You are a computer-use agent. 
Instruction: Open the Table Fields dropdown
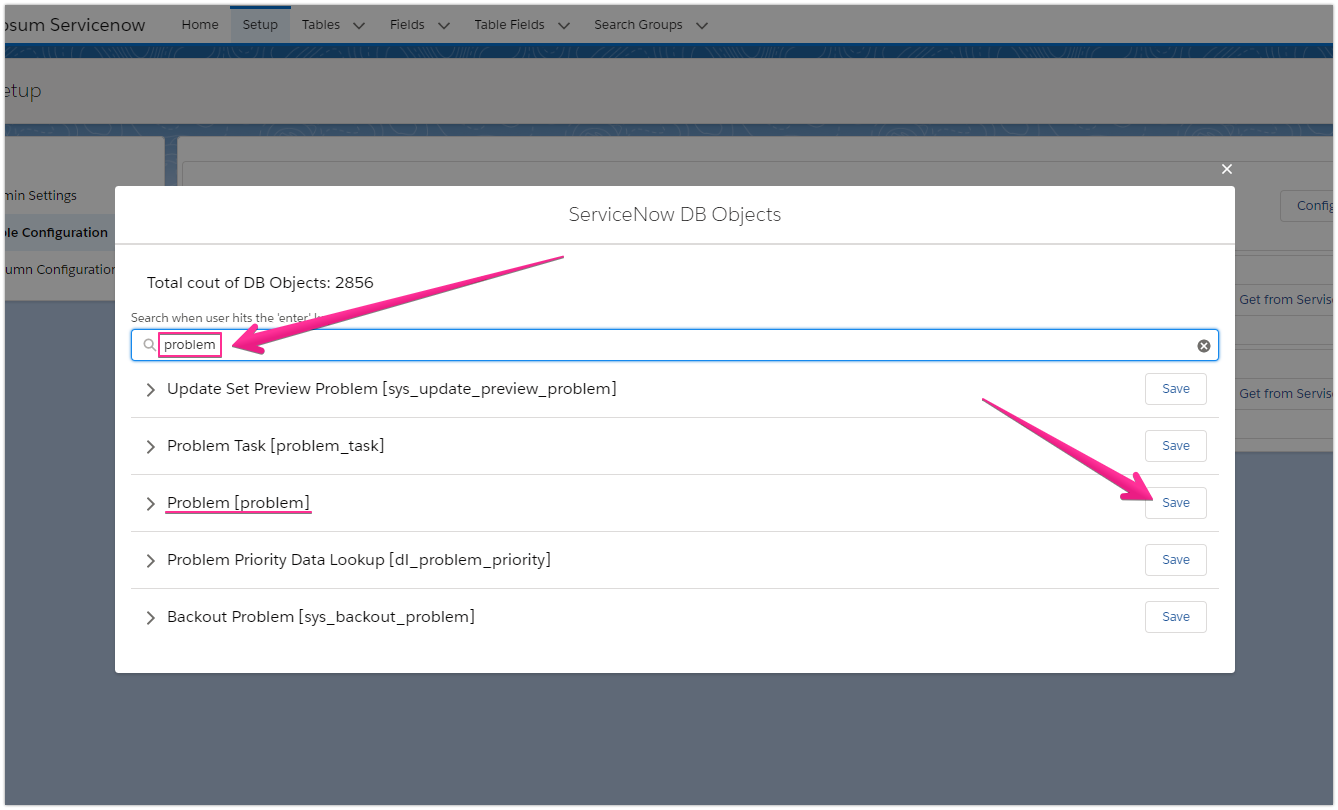tap(519, 24)
